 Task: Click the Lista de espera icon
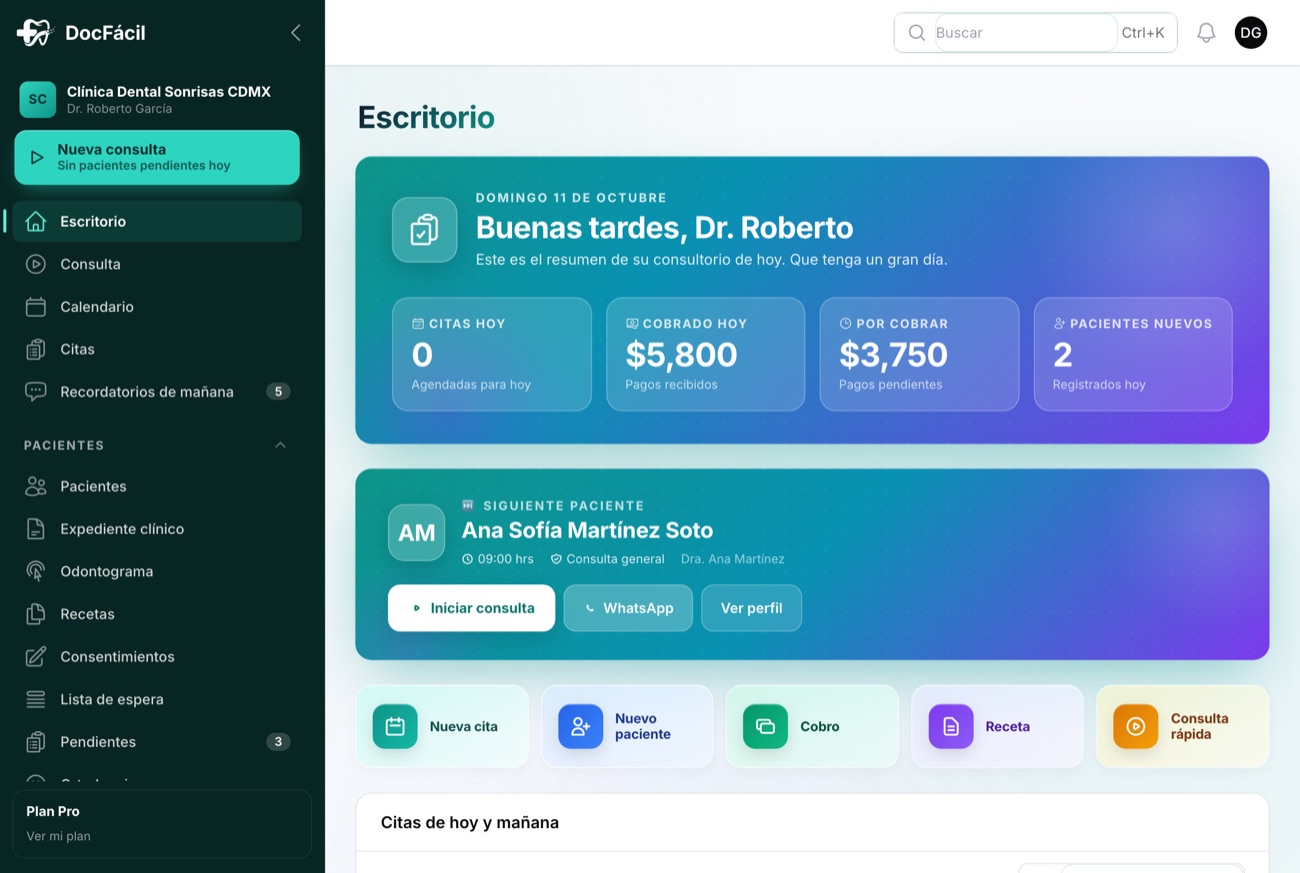pyautogui.click(x=36, y=700)
